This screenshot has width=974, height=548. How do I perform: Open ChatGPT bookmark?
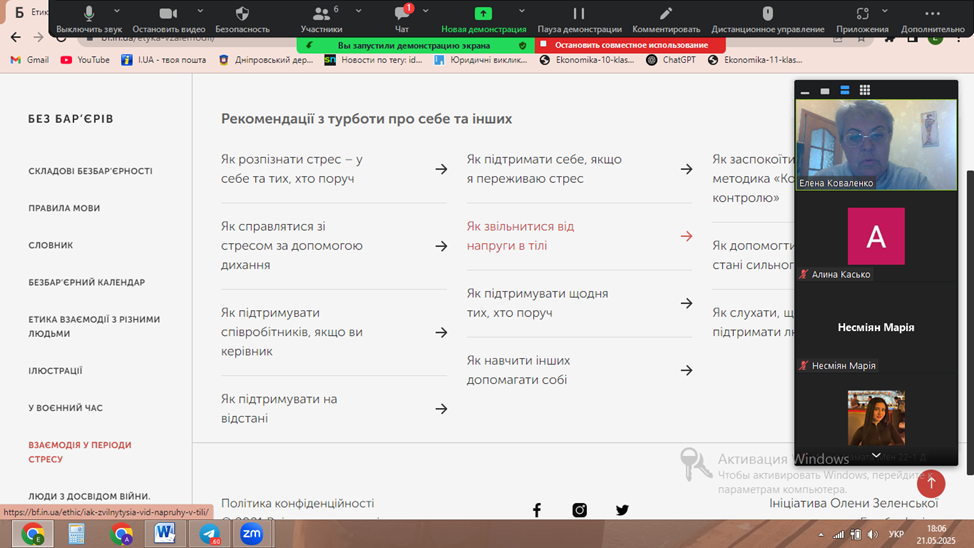point(671,60)
